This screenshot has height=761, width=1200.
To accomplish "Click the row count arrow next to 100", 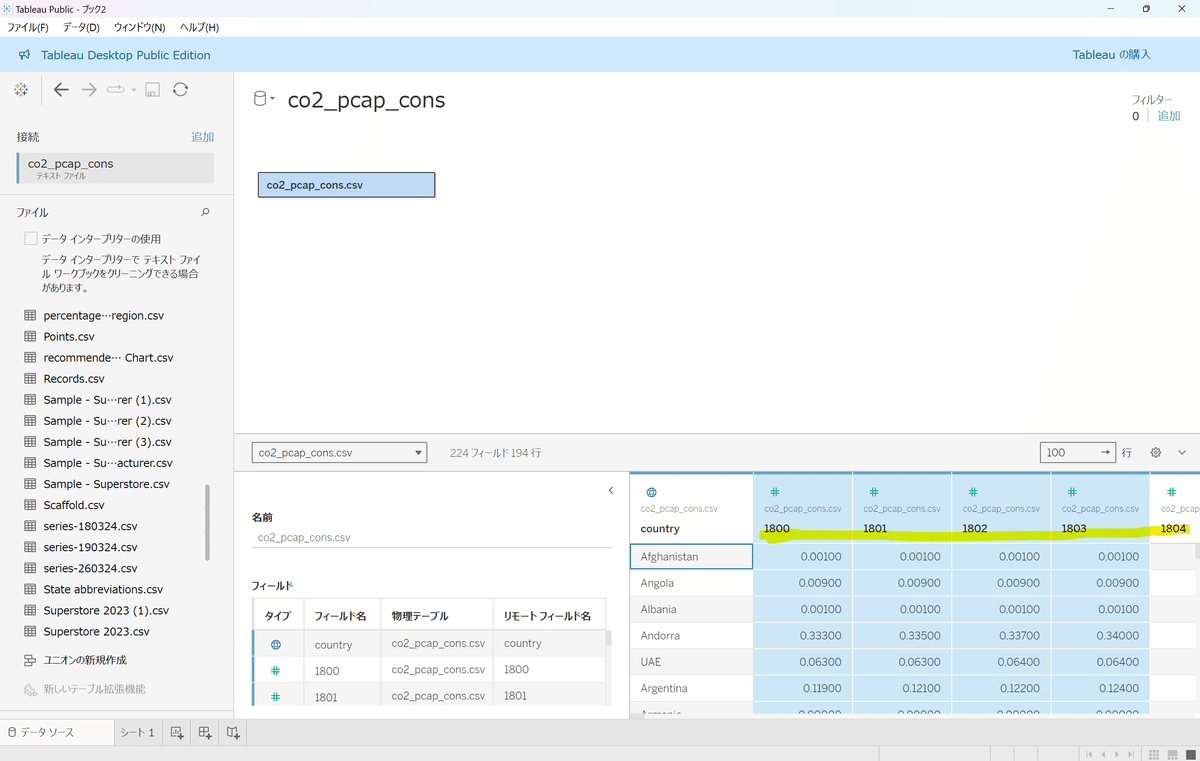I will tap(1105, 453).
